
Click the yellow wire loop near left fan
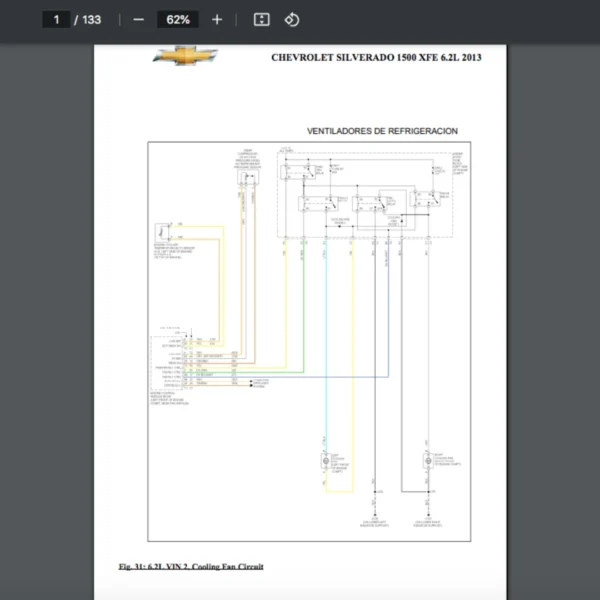tap(352, 470)
